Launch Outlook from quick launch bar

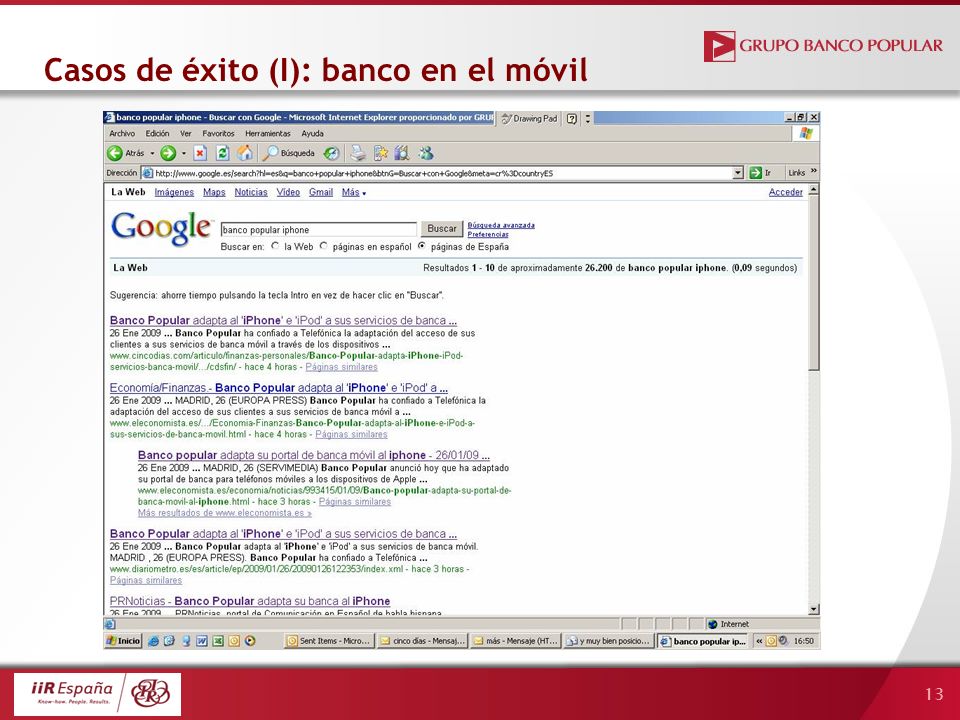coord(233,641)
